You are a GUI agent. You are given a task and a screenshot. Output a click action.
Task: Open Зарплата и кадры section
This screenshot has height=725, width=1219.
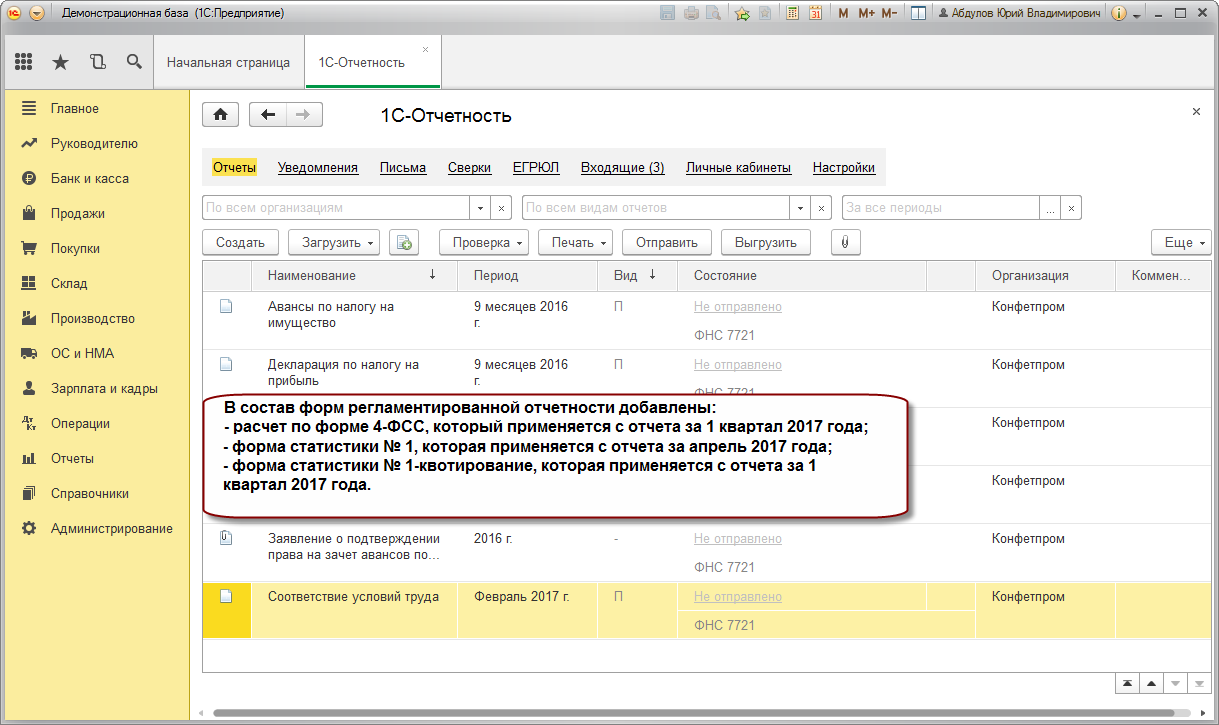pos(104,388)
